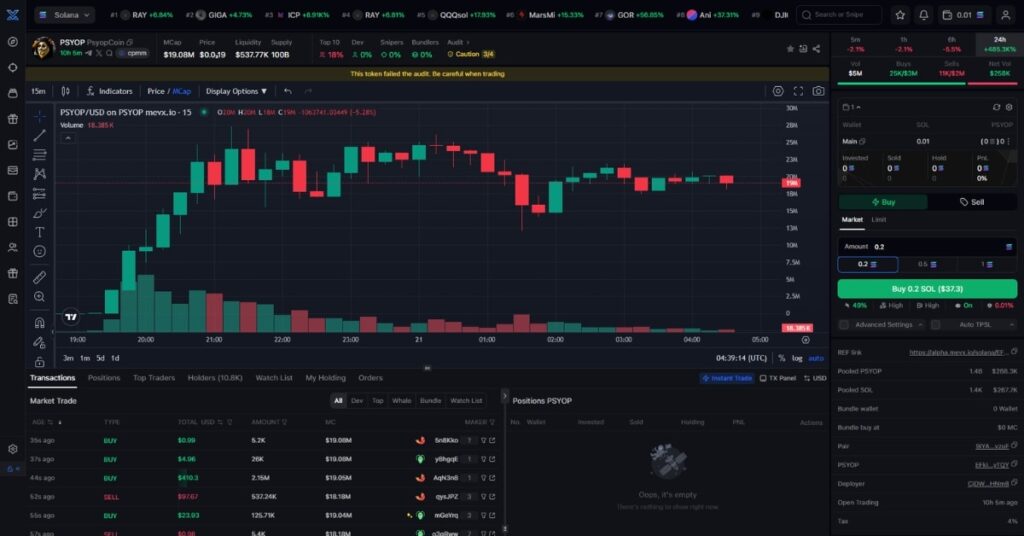This screenshot has width=1024, height=536.
Task: Collapse the chart indicator legend
Action: click(67, 138)
